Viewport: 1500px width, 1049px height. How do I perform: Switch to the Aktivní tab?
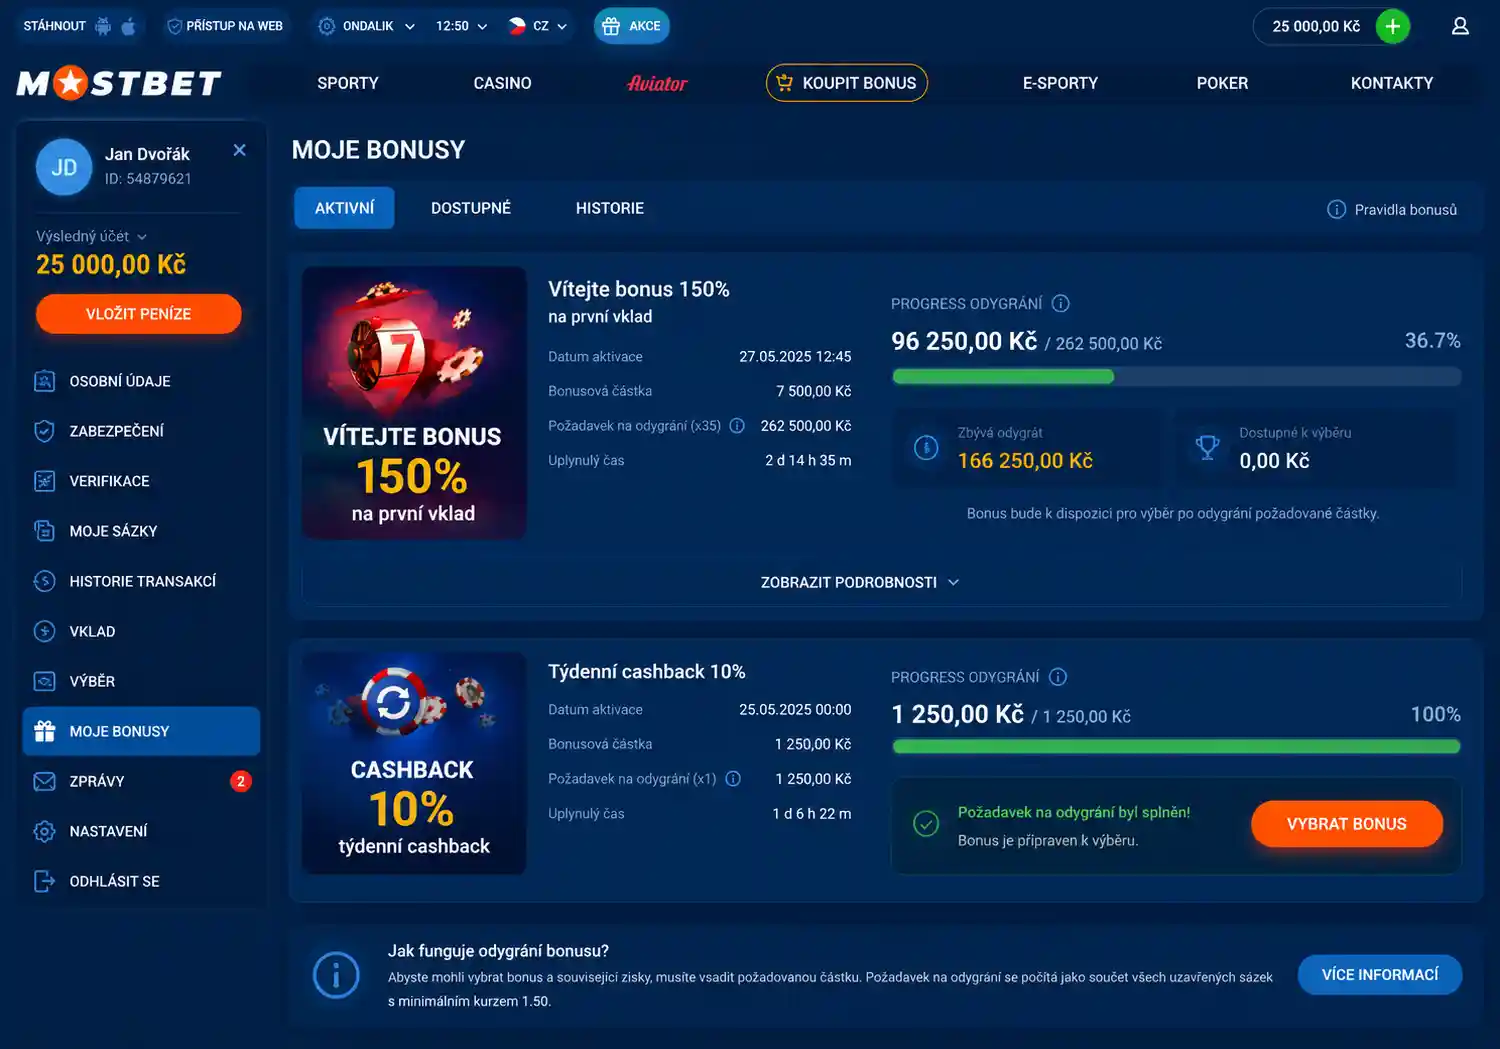[x=344, y=208]
